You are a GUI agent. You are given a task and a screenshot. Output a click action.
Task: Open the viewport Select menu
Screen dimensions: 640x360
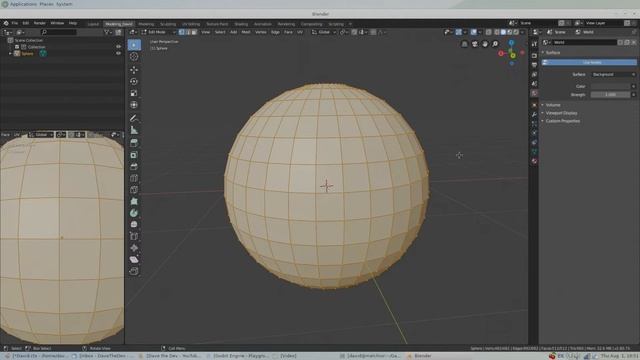[220, 32]
